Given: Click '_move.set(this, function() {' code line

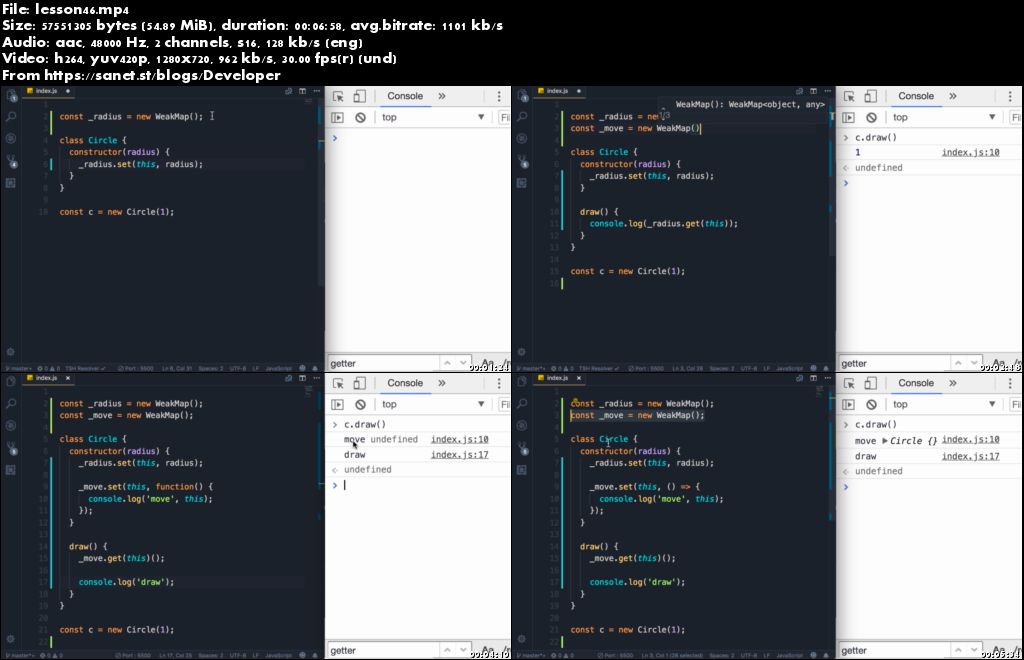Looking at the screenshot, I should coord(146,486).
